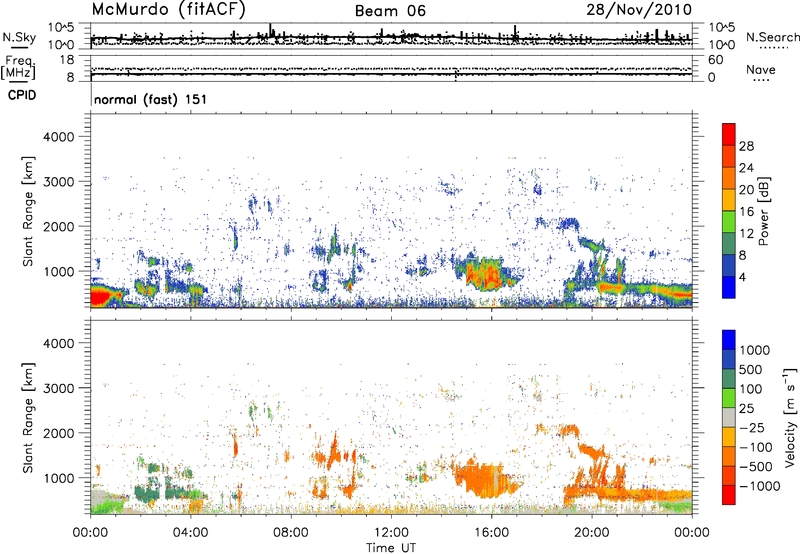Screen dimensions: 800x554
Task: Click the Velocity [m s⁻¹] colorbar label
Action: [790, 417]
